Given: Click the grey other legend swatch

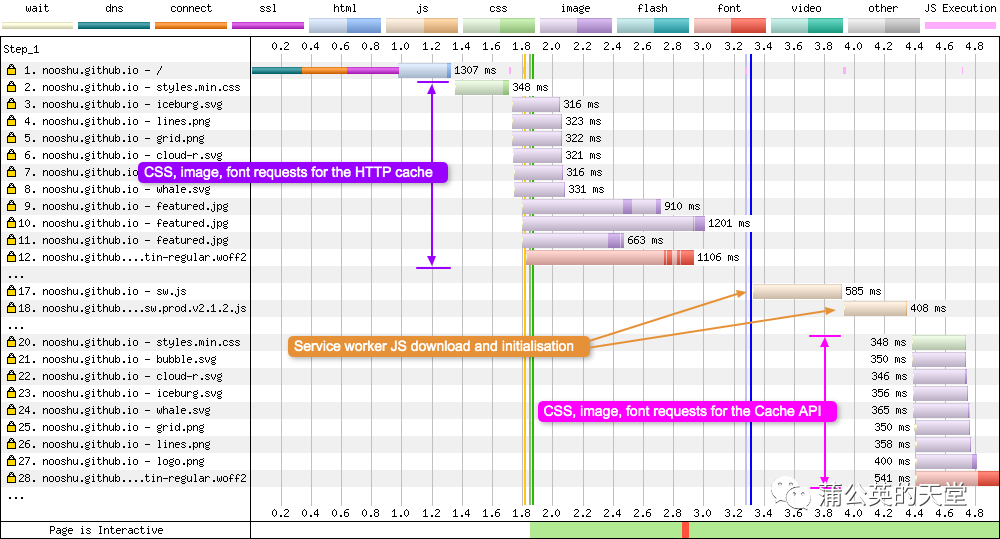Looking at the screenshot, I should [884, 26].
